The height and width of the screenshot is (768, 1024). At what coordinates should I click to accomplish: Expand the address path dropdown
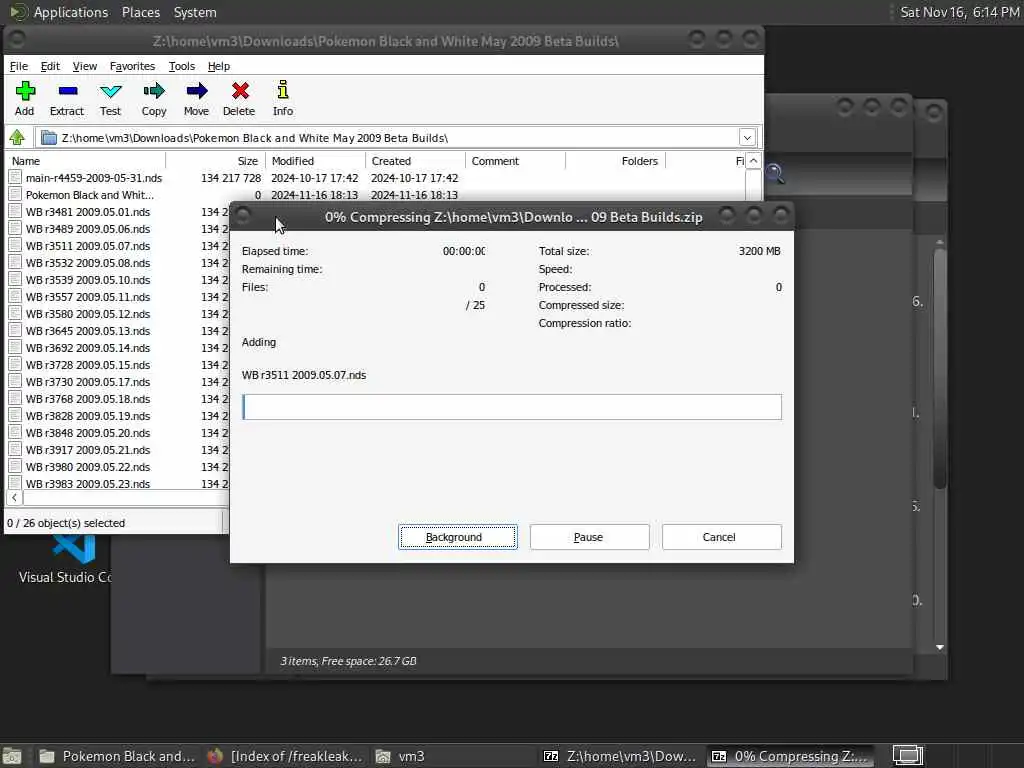[x=747, y=138]
